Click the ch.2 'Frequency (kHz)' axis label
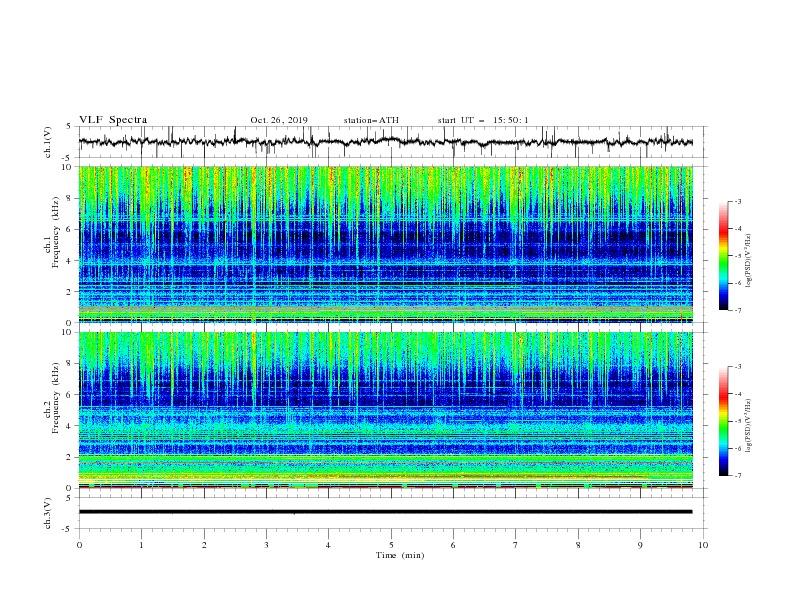 55,398
